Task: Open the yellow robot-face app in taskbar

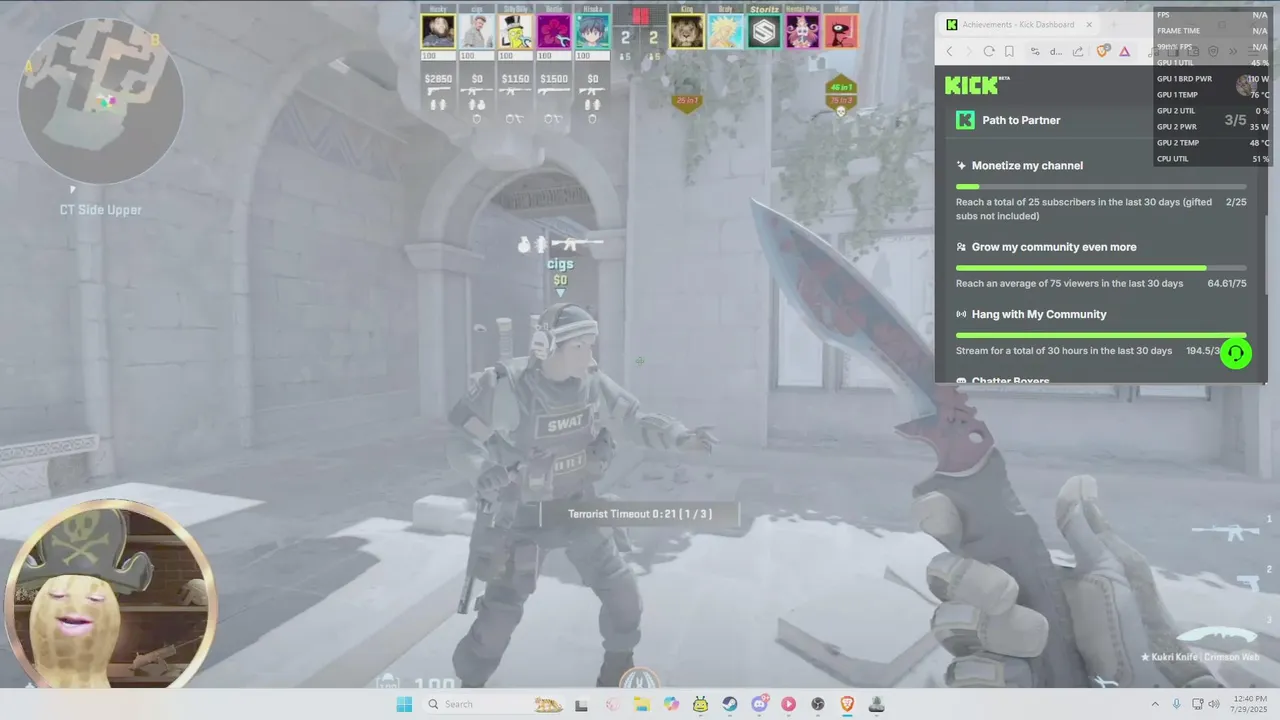Action: pos(700,704)
